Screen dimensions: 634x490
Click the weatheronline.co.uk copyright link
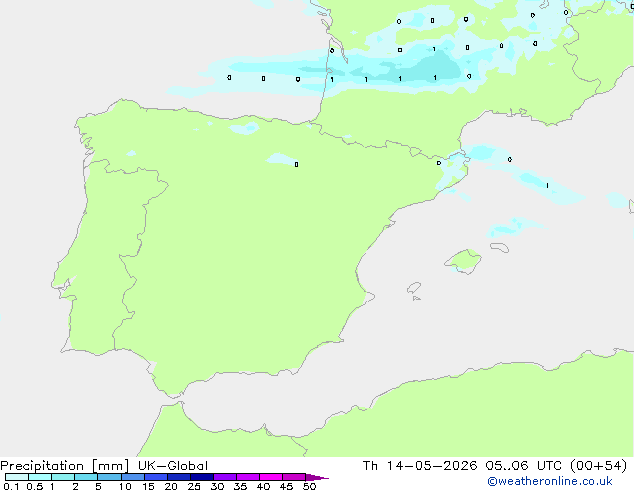click(550, 481)
